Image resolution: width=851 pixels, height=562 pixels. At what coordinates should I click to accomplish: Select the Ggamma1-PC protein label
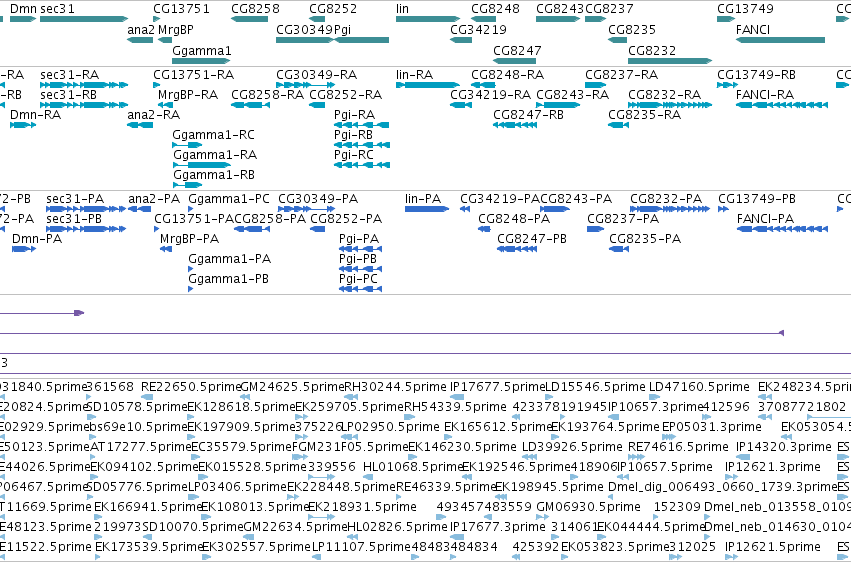point(229,199)
